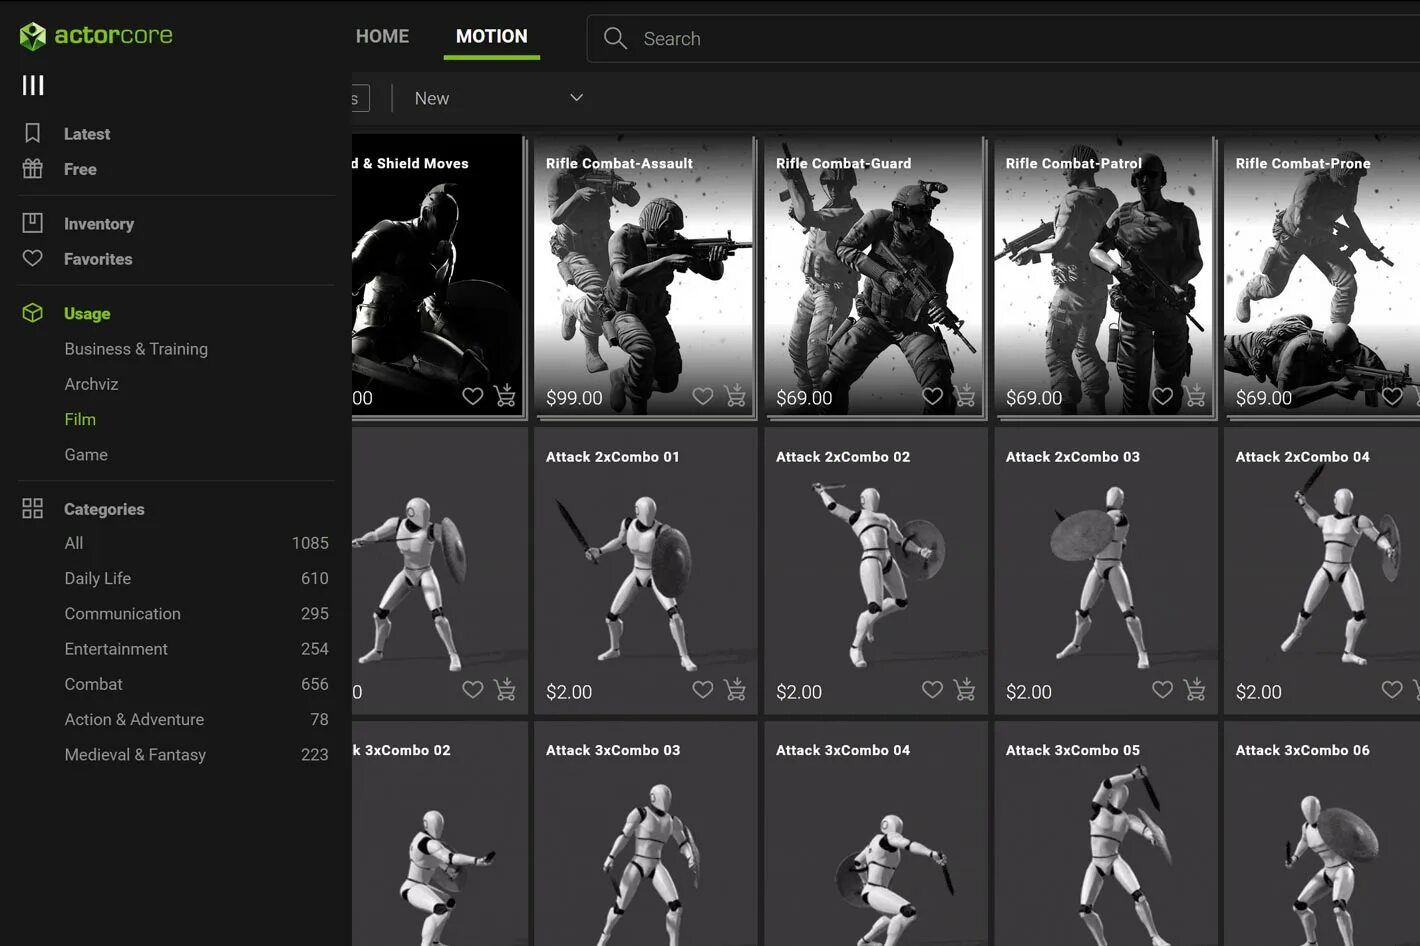Select the Entertainment category
This screenshot has height=946, width=1420.
(x=116, y=648)
